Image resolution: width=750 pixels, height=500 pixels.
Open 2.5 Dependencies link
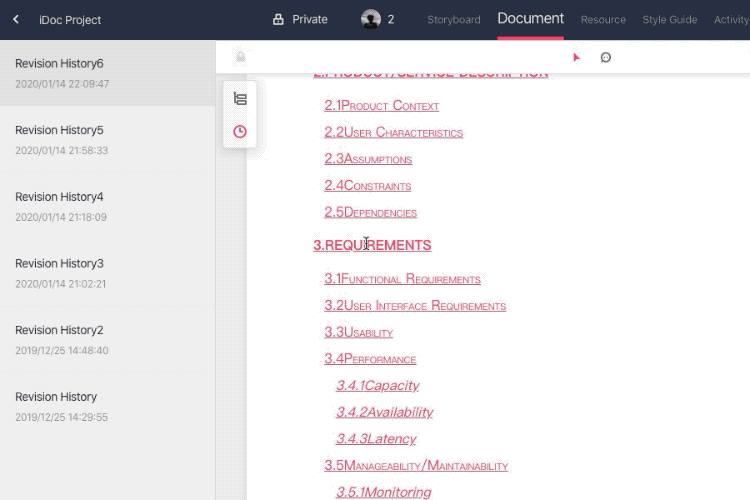click(x=371, y=212)
